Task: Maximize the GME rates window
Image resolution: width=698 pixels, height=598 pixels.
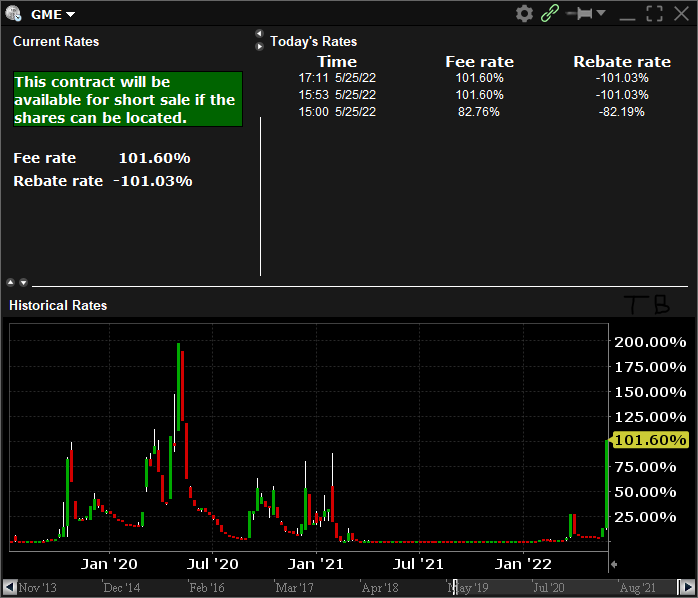Action: coord(654,13)
